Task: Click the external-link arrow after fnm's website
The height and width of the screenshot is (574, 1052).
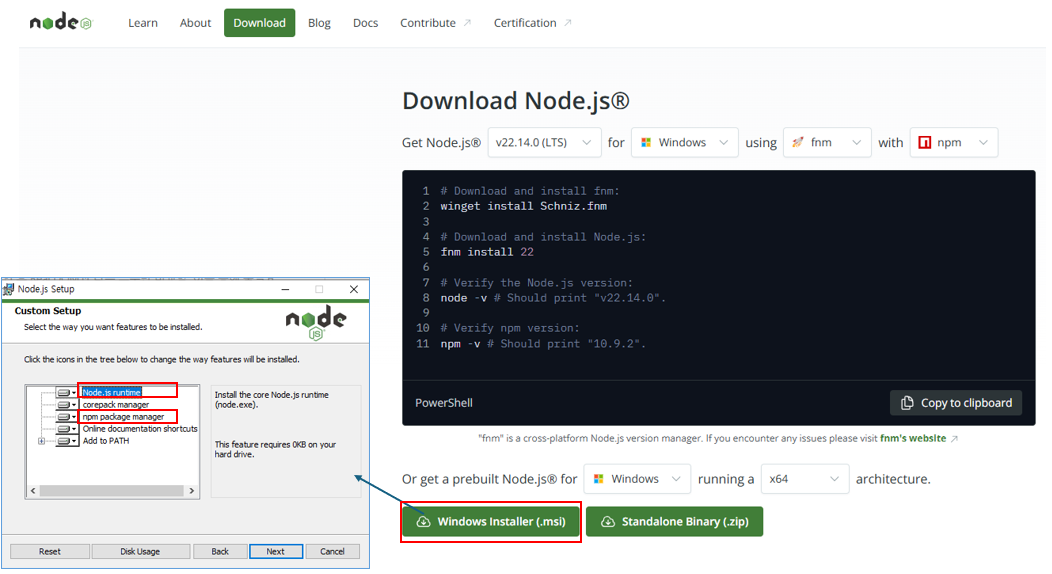Action: (x=954, y=439)
